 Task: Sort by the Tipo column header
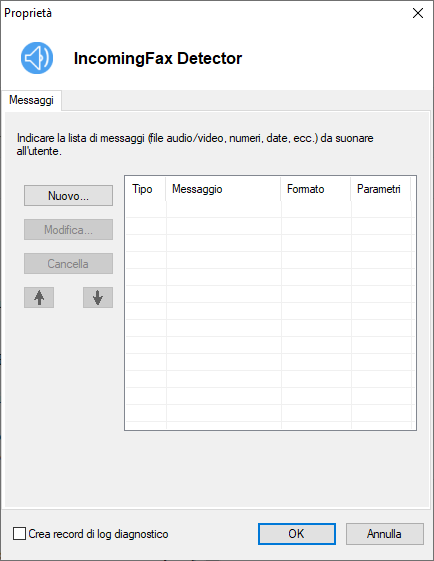[145, 189]
